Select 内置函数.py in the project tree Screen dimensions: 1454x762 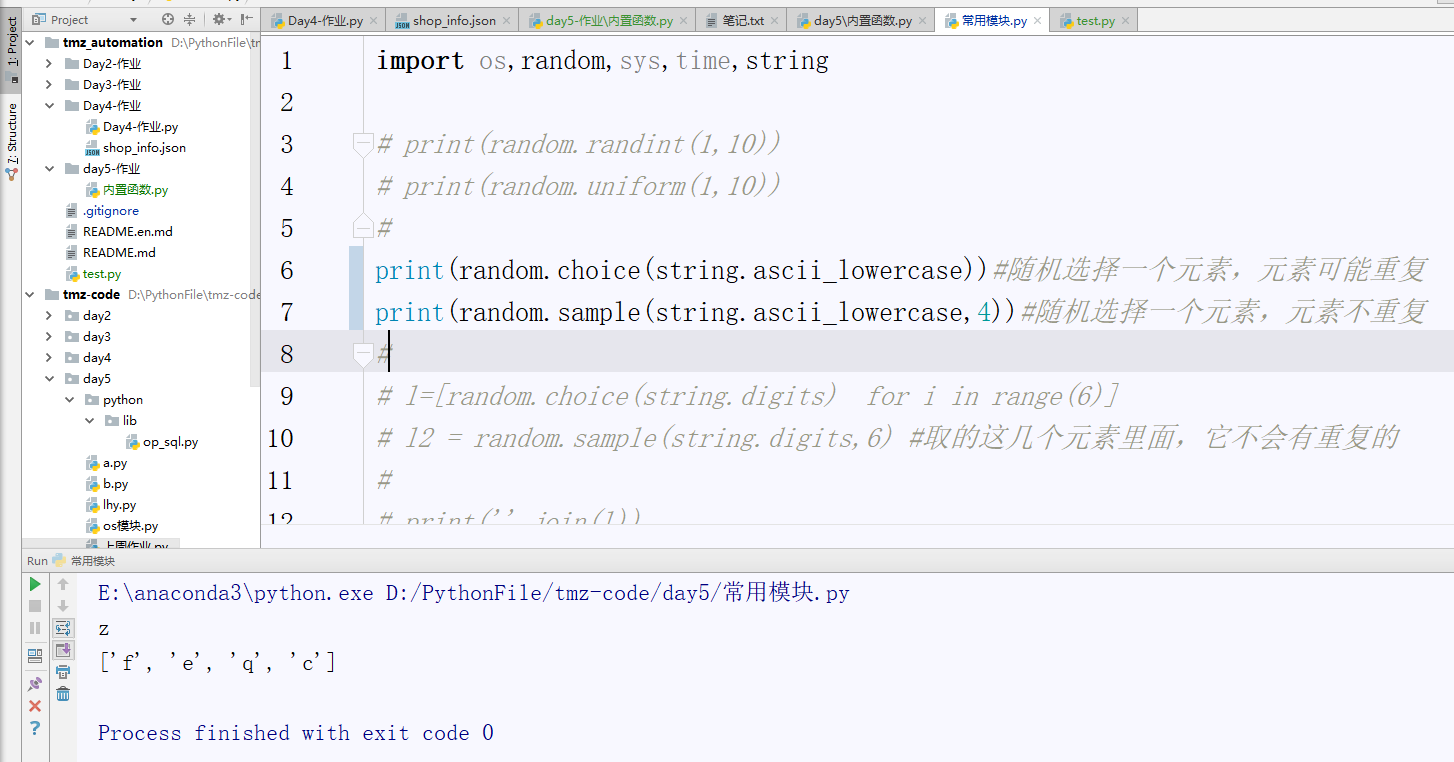tap(135, 189)
